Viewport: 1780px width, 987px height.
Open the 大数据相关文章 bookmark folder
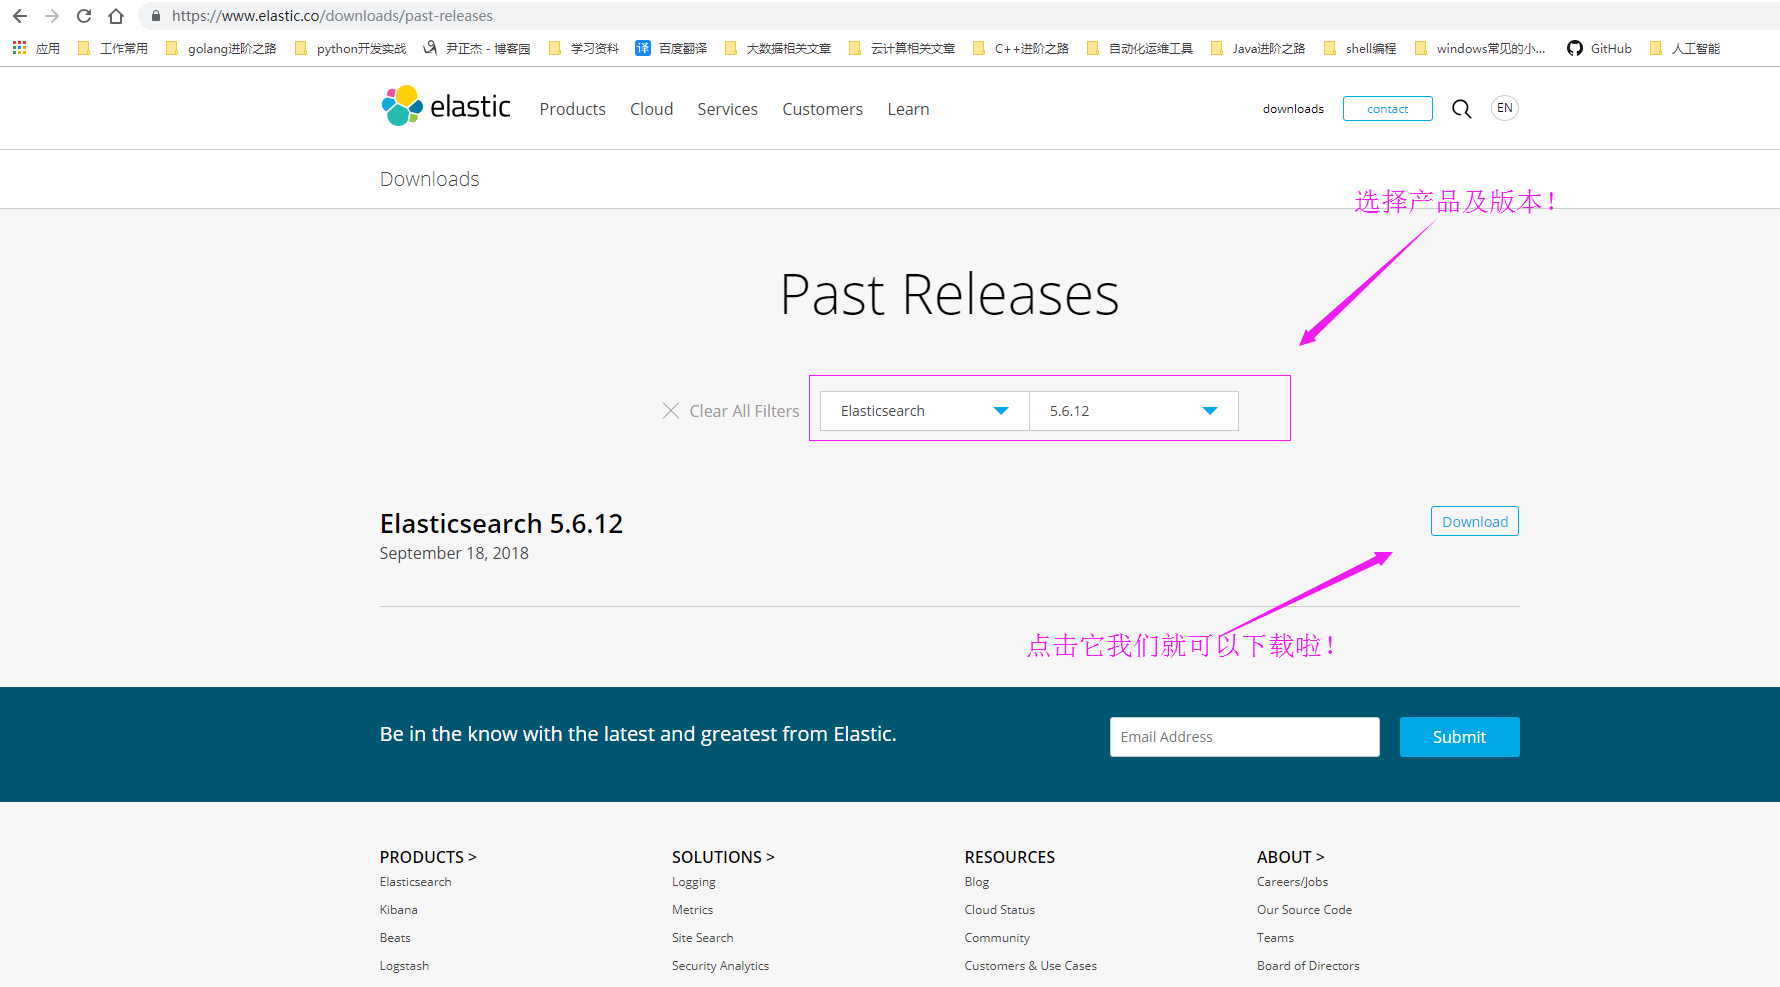coord(777,48)
